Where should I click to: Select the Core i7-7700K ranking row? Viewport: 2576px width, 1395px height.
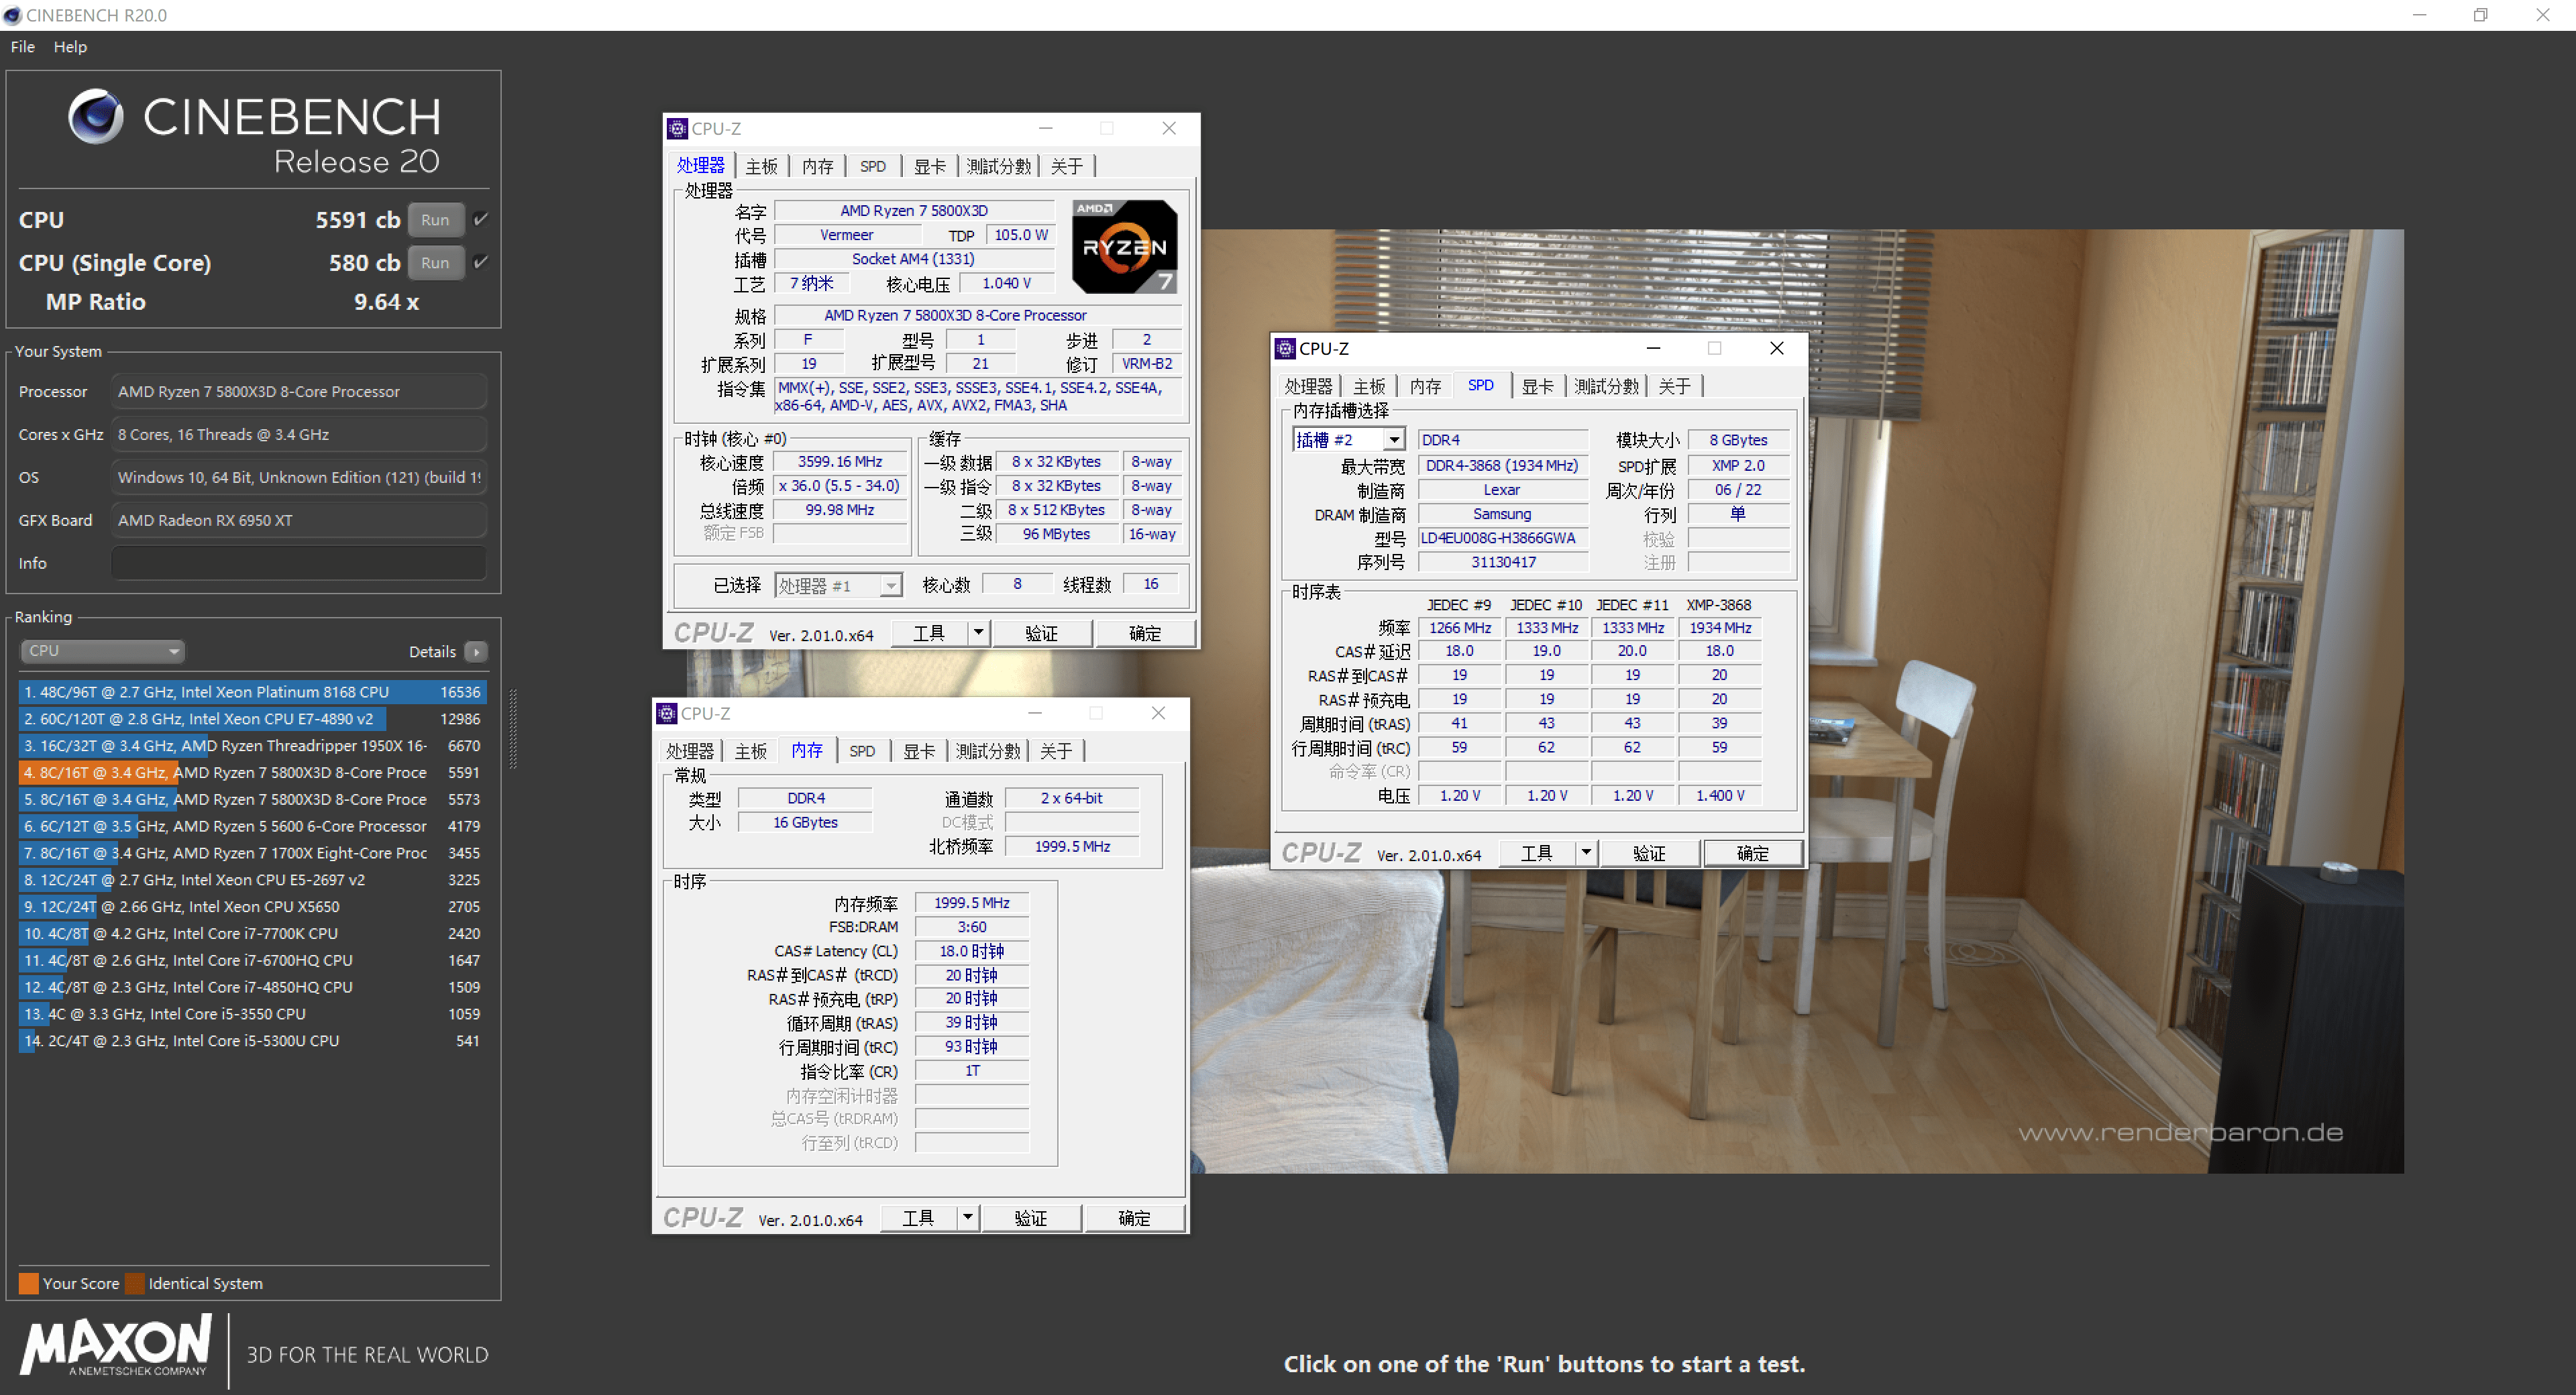pos(253,933)
